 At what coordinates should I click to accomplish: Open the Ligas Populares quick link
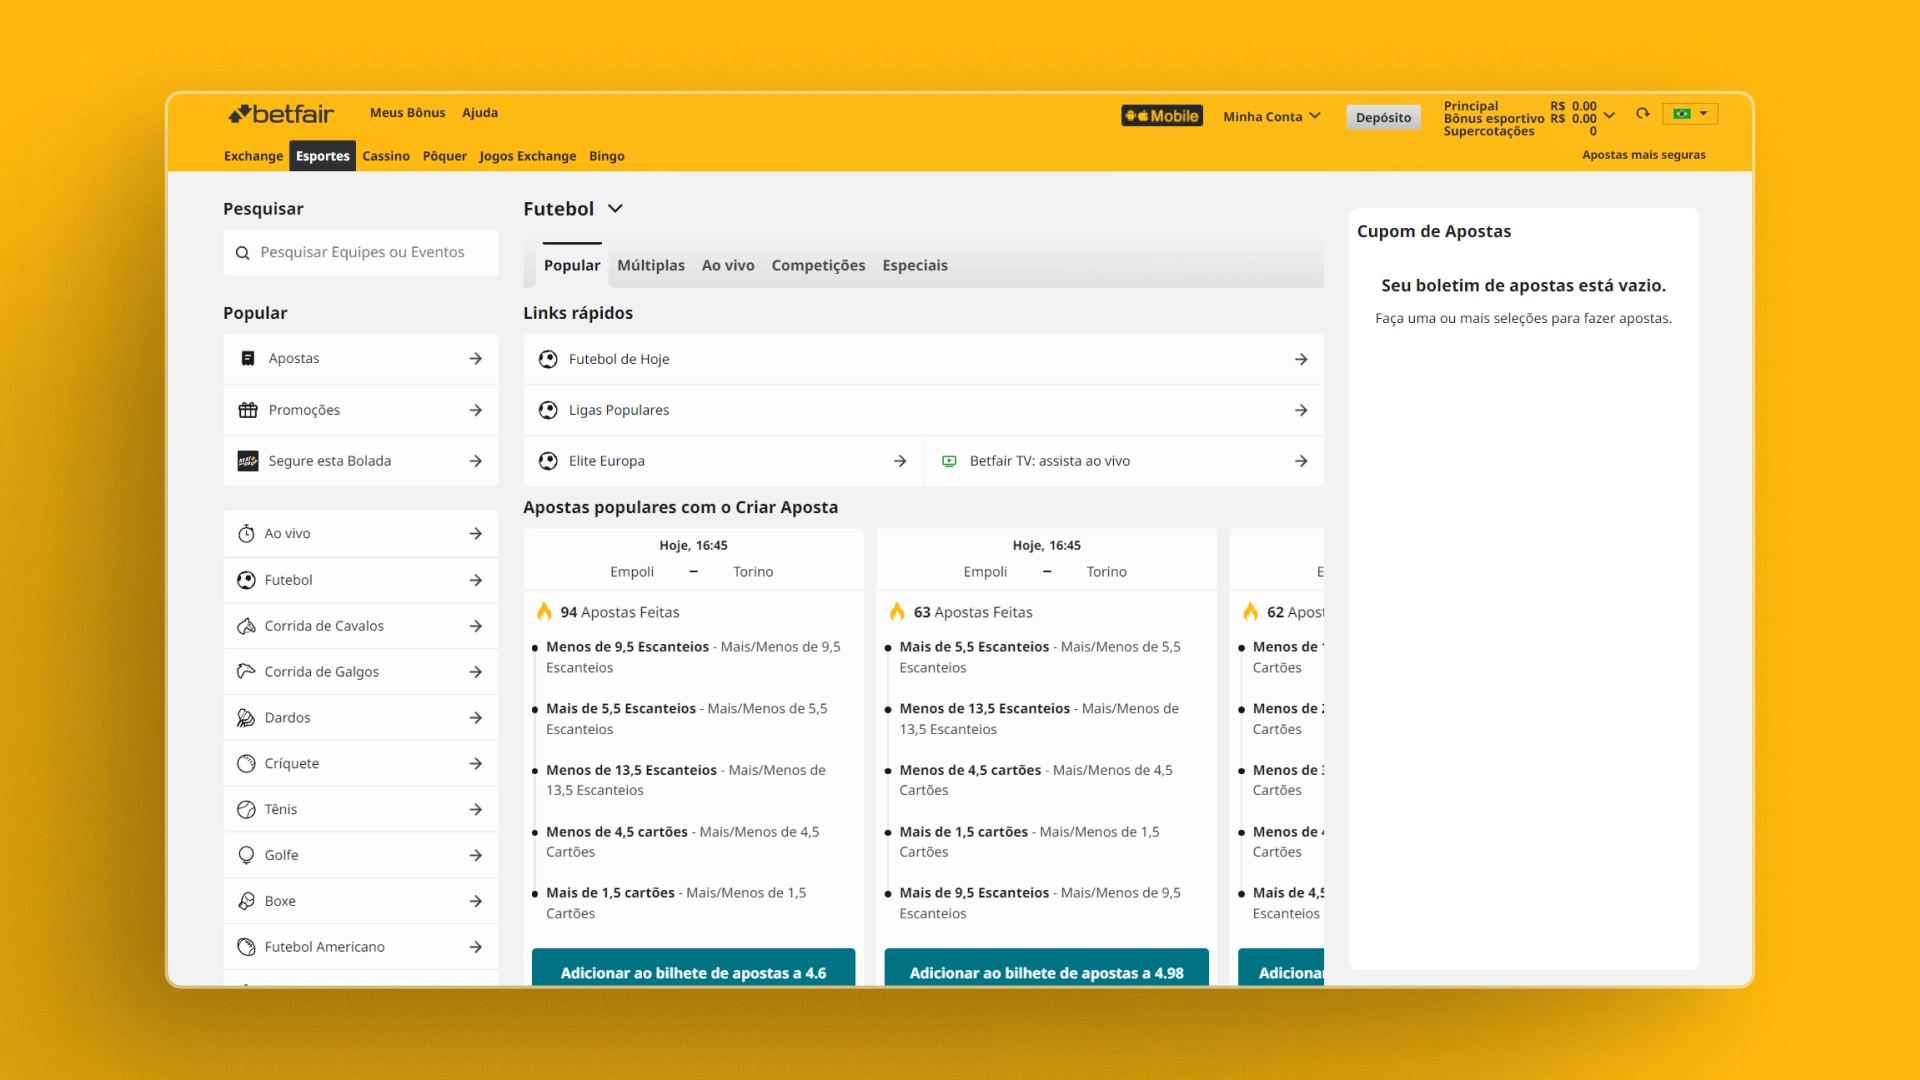[x=923, y=410]
